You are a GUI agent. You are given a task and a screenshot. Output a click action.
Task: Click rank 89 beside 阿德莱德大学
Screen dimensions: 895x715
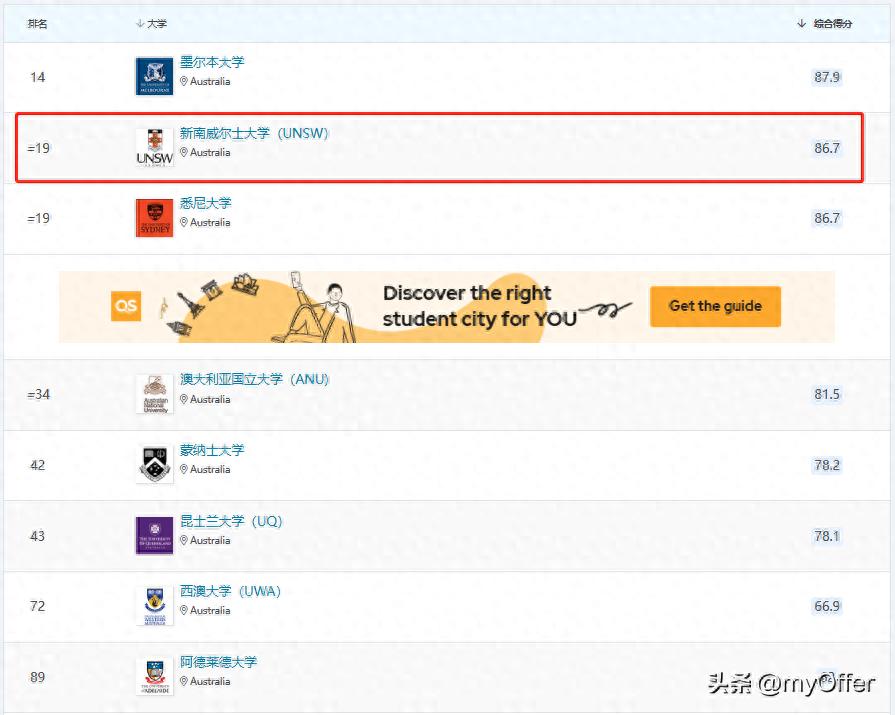(x=38, y=677)
